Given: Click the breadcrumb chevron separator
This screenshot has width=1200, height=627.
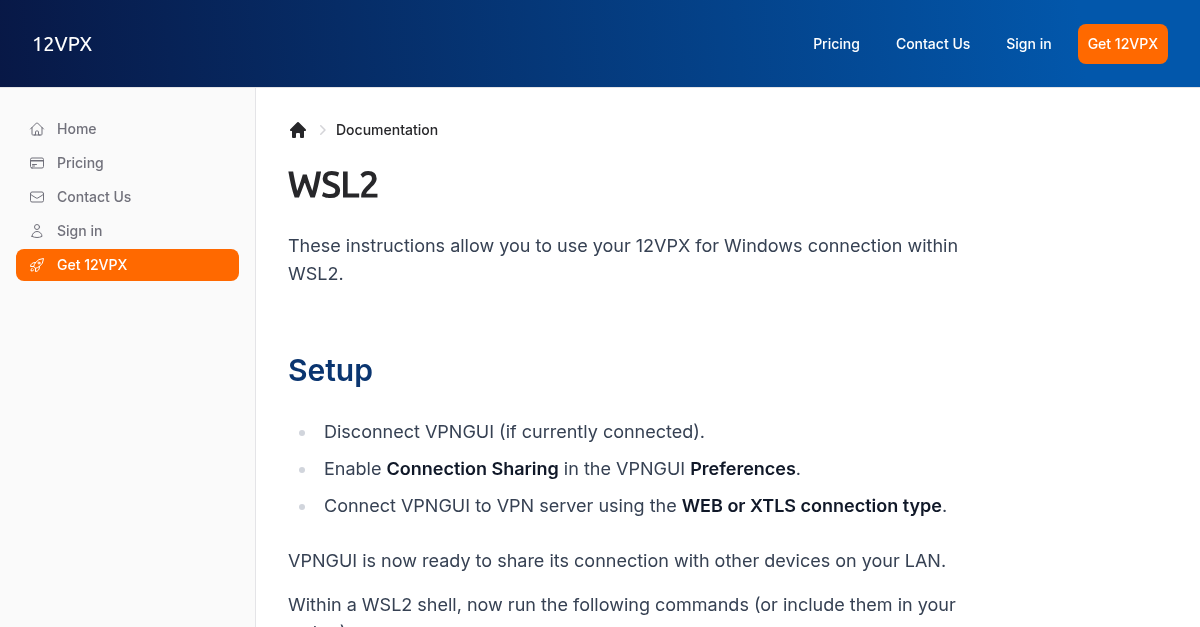Looking at the screenshot, I should [322, 130].
